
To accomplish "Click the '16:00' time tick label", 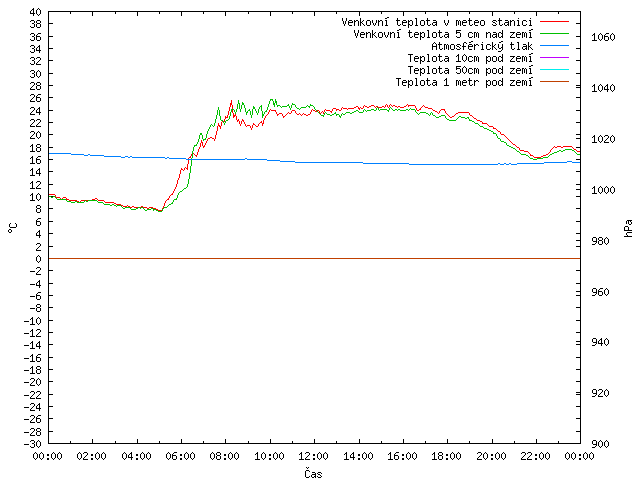I will (402, 456).
